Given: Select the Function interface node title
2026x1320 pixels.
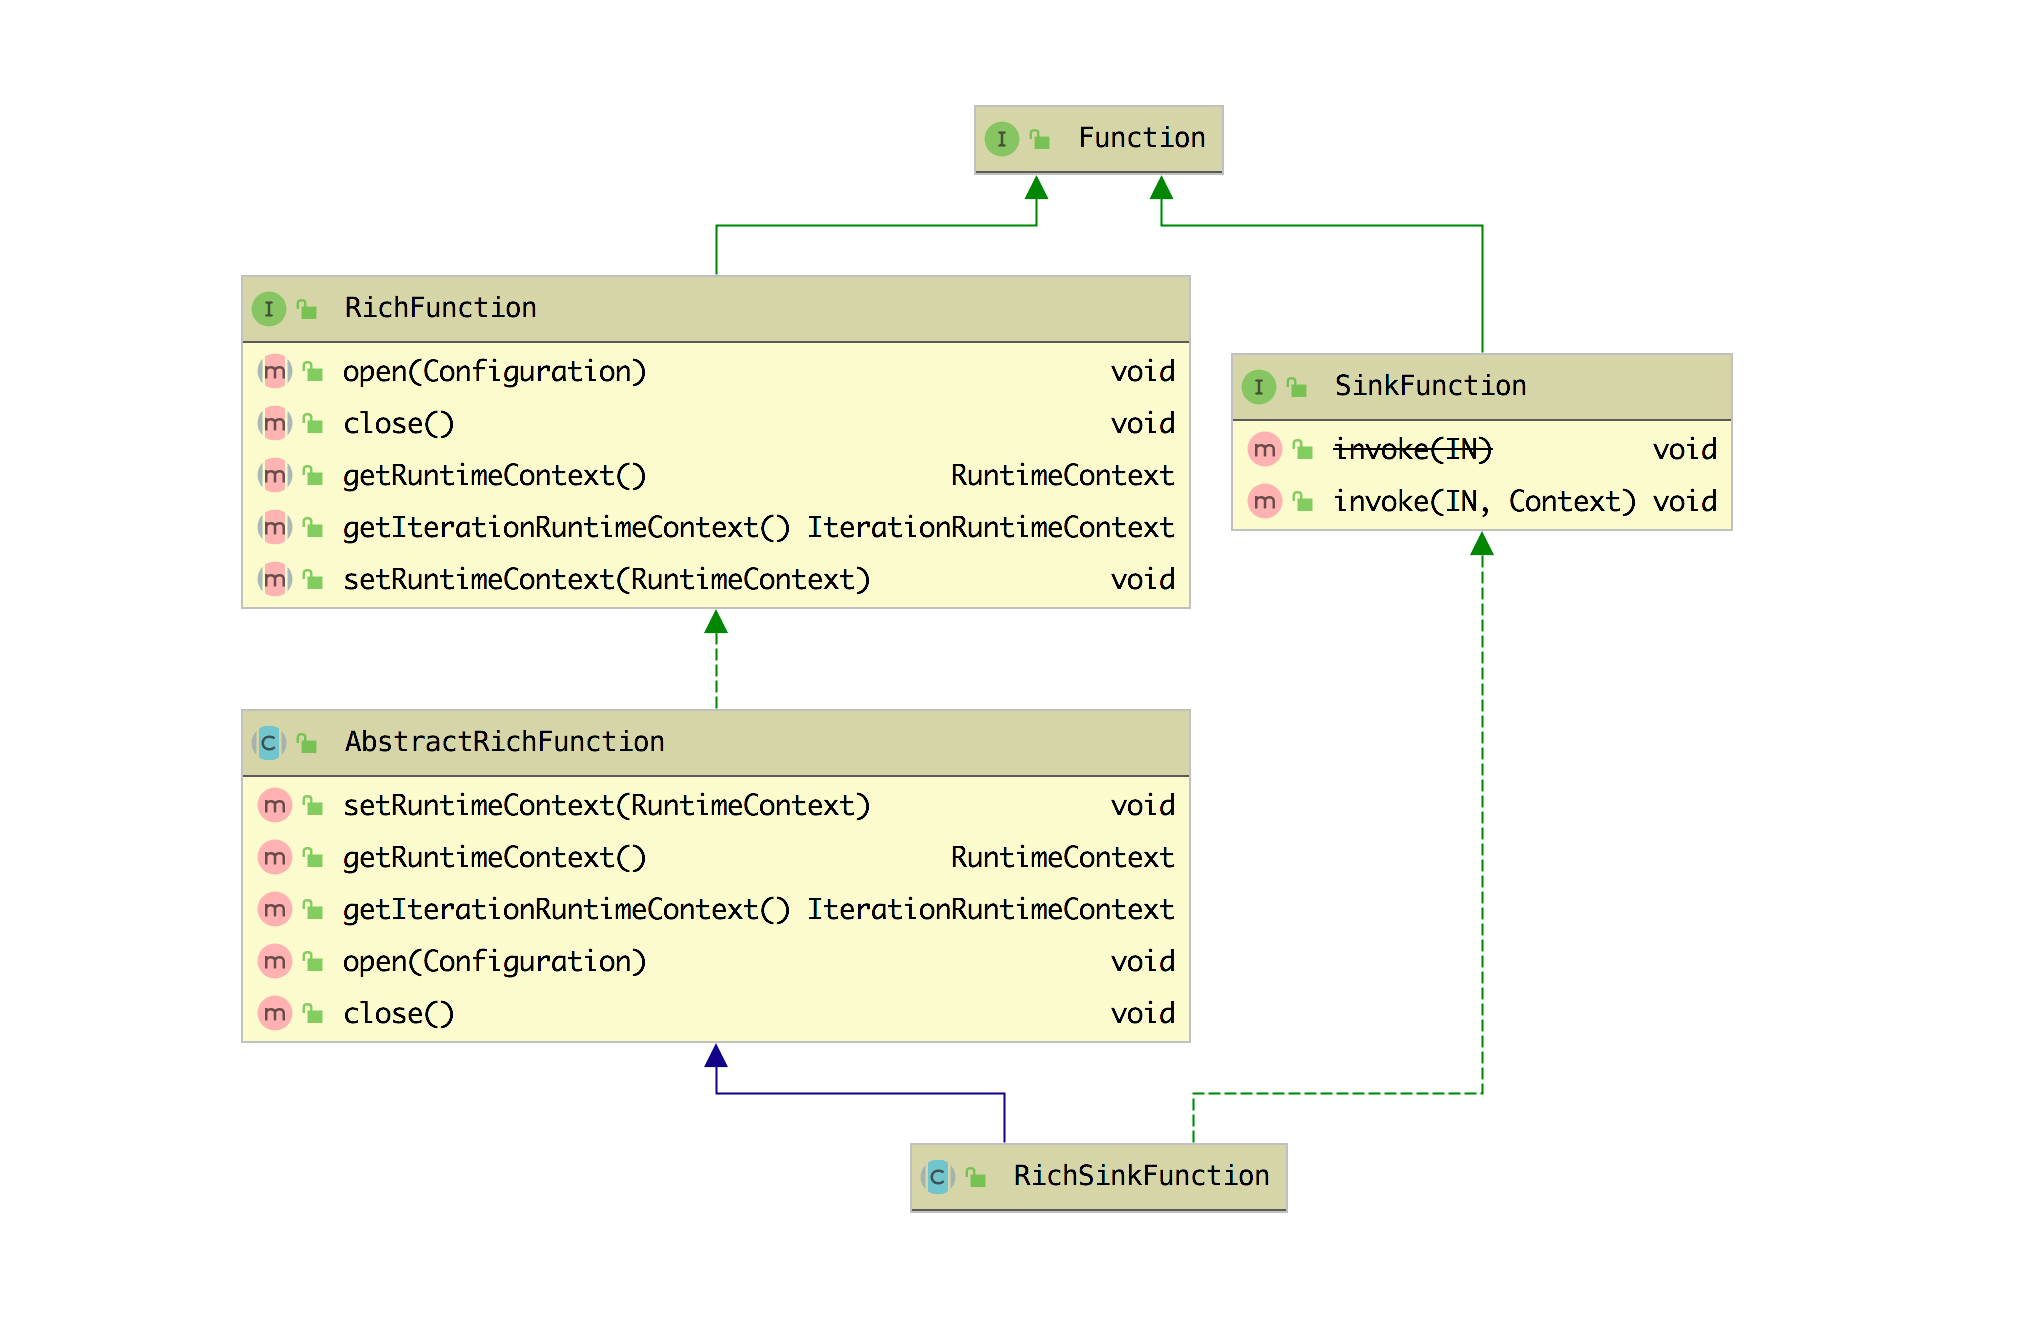Looking at the screenshot, I should coord(1142,138).
